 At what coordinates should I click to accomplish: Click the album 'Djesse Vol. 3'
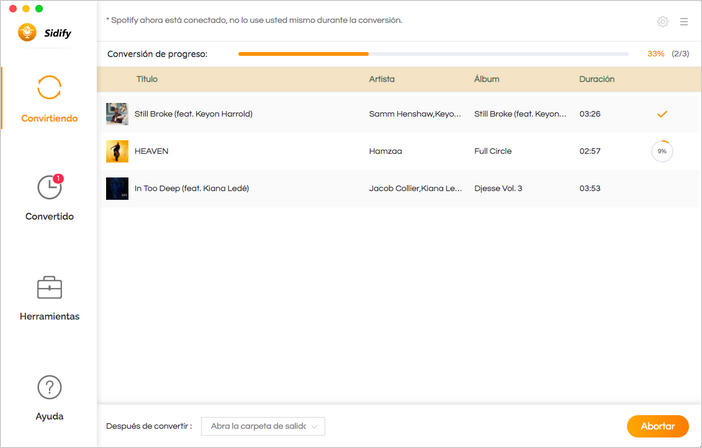(x=498, y=188)
